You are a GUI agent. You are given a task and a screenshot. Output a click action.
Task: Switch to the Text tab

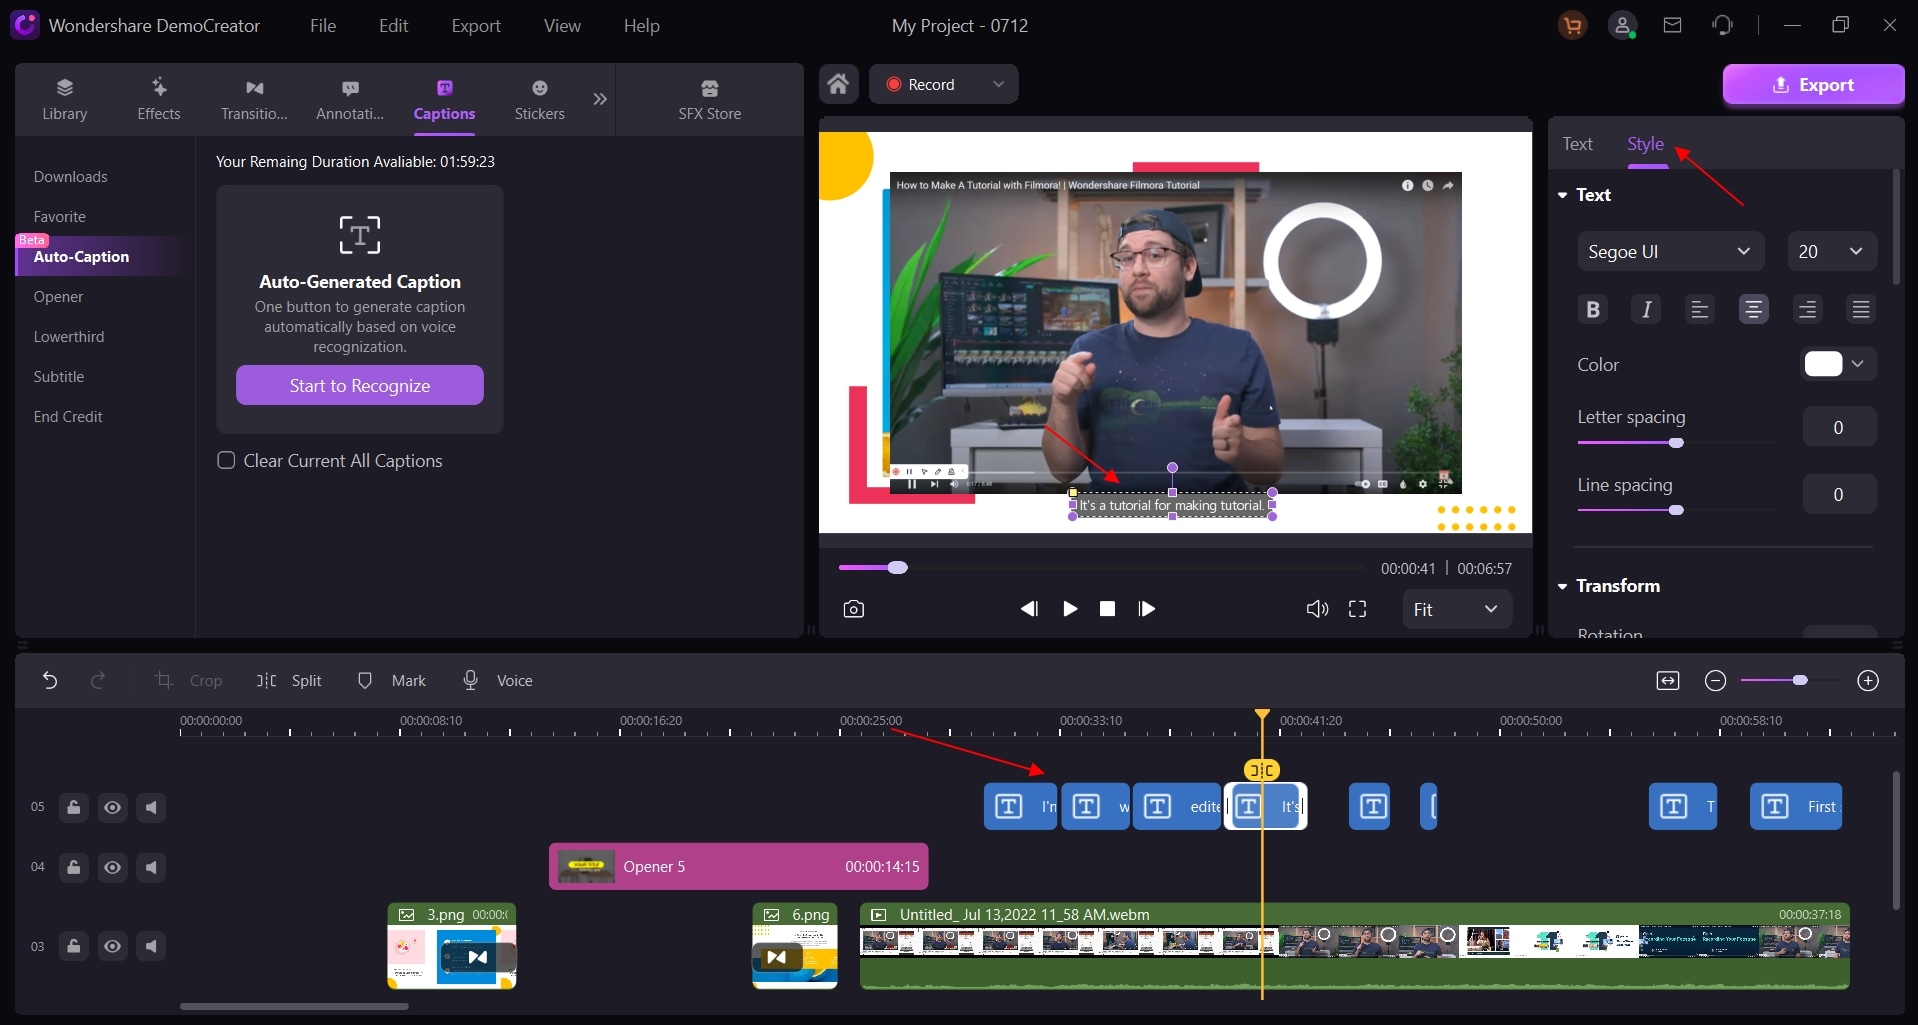tap(1578, 144)
